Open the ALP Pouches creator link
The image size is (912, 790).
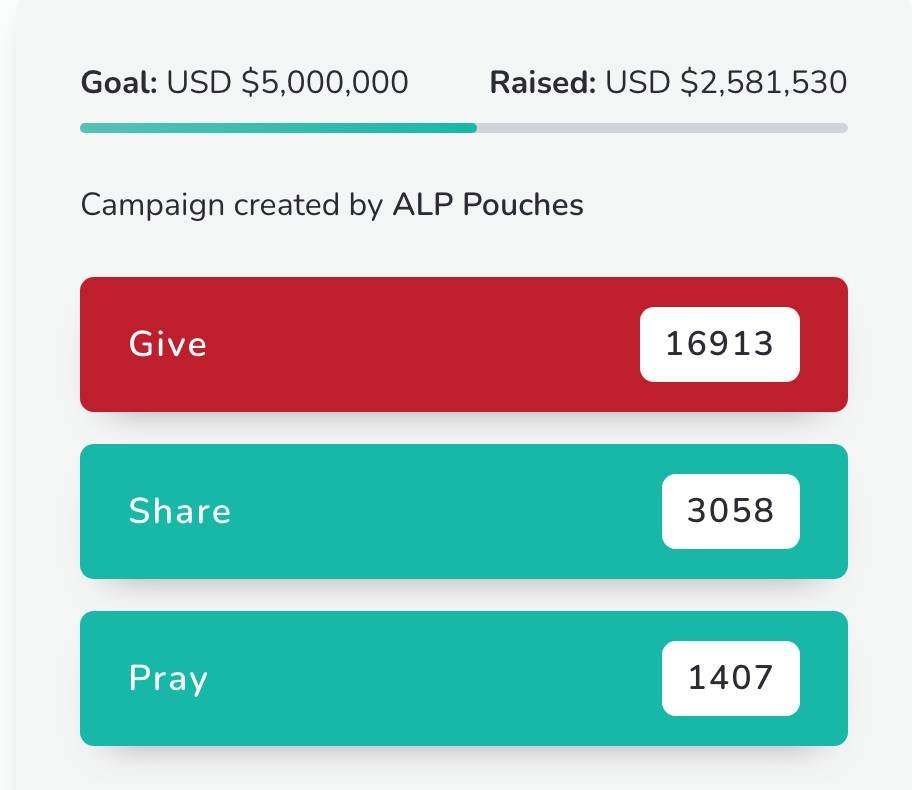487,205
